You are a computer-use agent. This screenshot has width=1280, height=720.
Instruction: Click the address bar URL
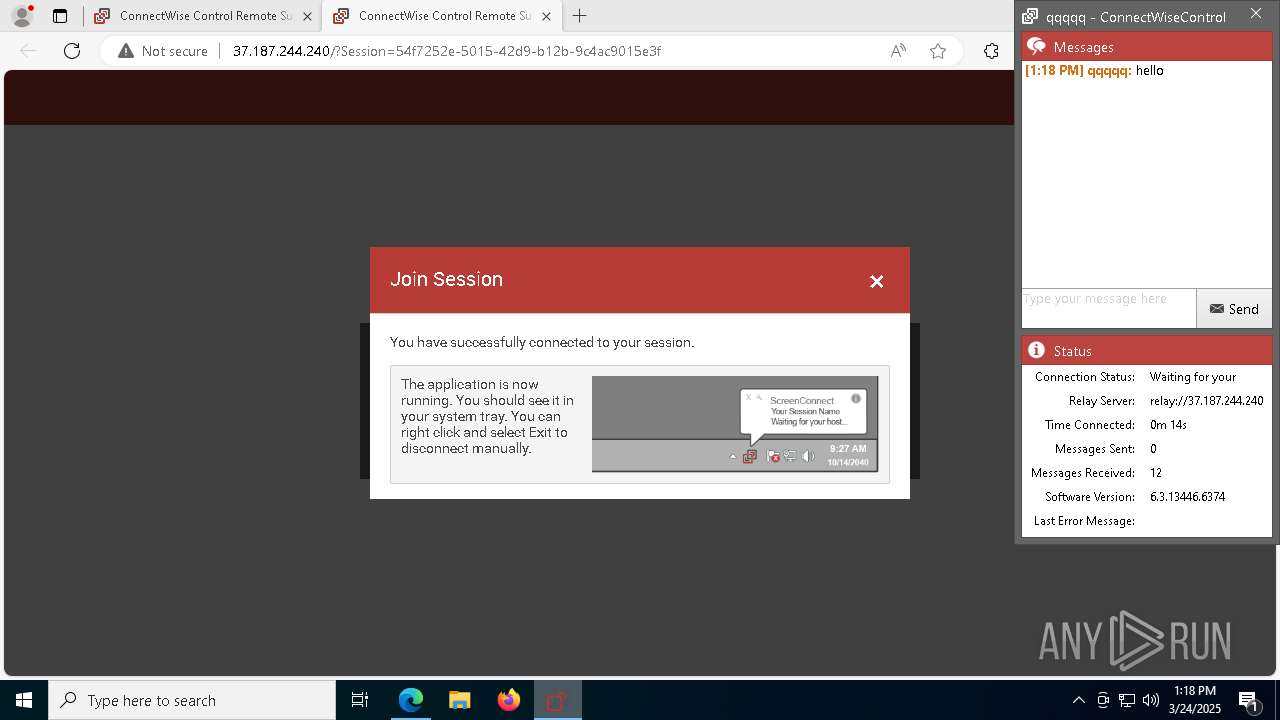pos(446,51)
